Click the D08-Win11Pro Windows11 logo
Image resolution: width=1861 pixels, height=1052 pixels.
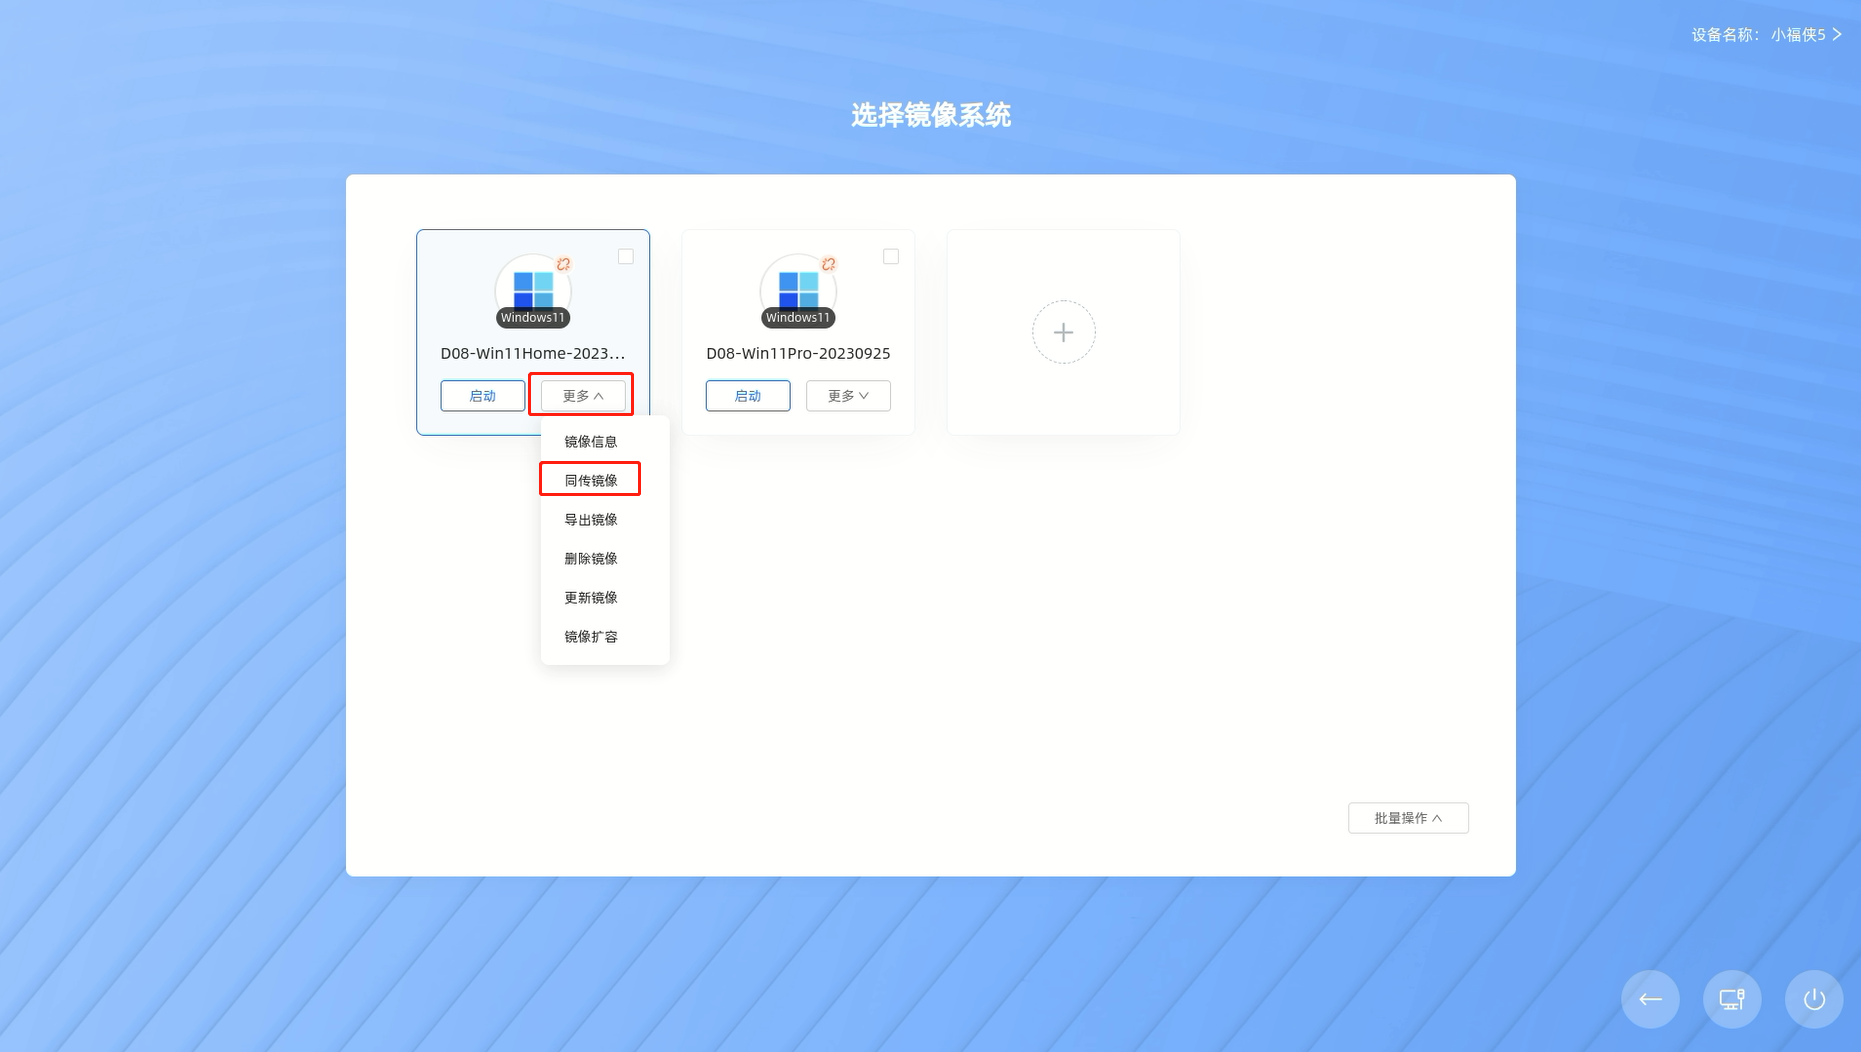coord(798,291)
